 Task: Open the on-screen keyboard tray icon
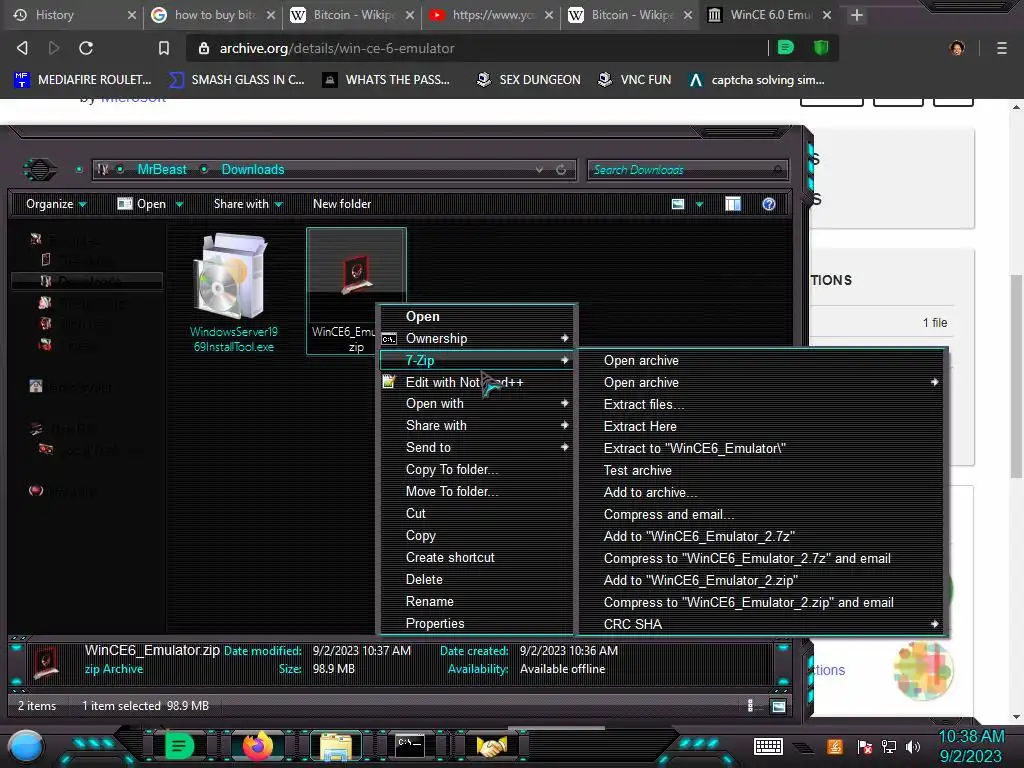(x=768, y=746)
